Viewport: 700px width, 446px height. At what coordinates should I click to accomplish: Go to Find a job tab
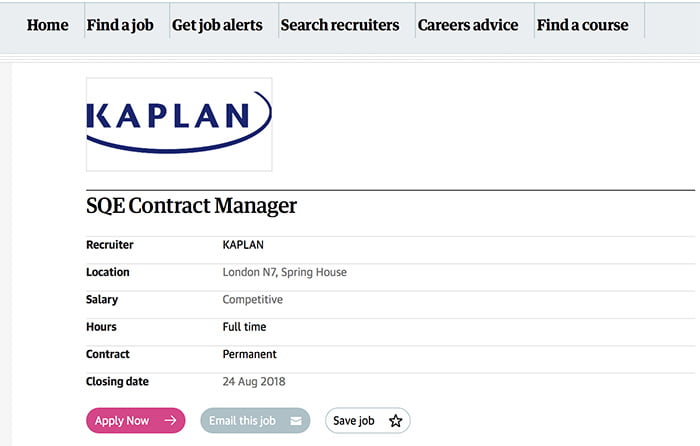(120, 25)
